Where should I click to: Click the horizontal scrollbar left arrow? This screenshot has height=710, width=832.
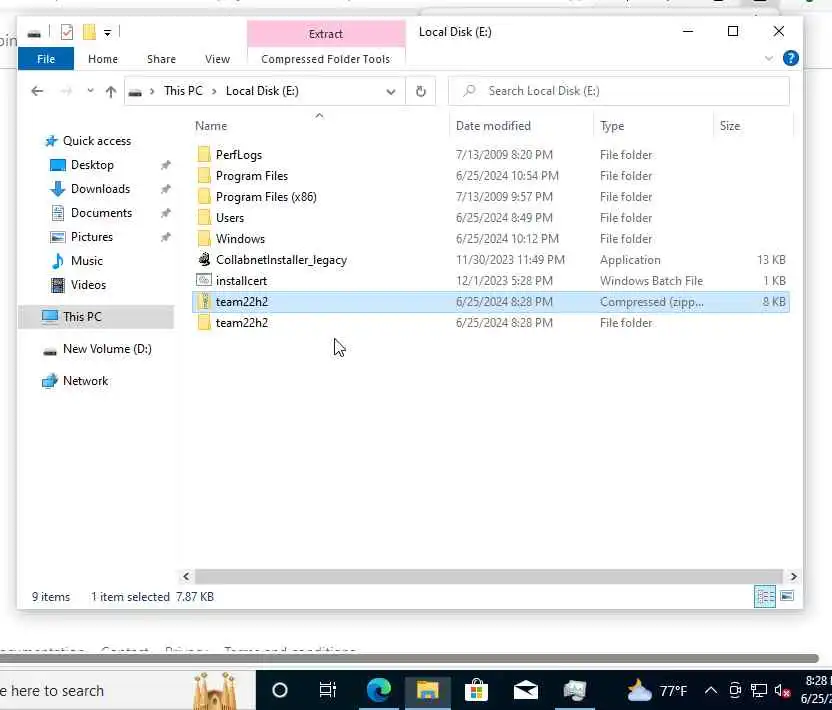click(x=186, y=576)
